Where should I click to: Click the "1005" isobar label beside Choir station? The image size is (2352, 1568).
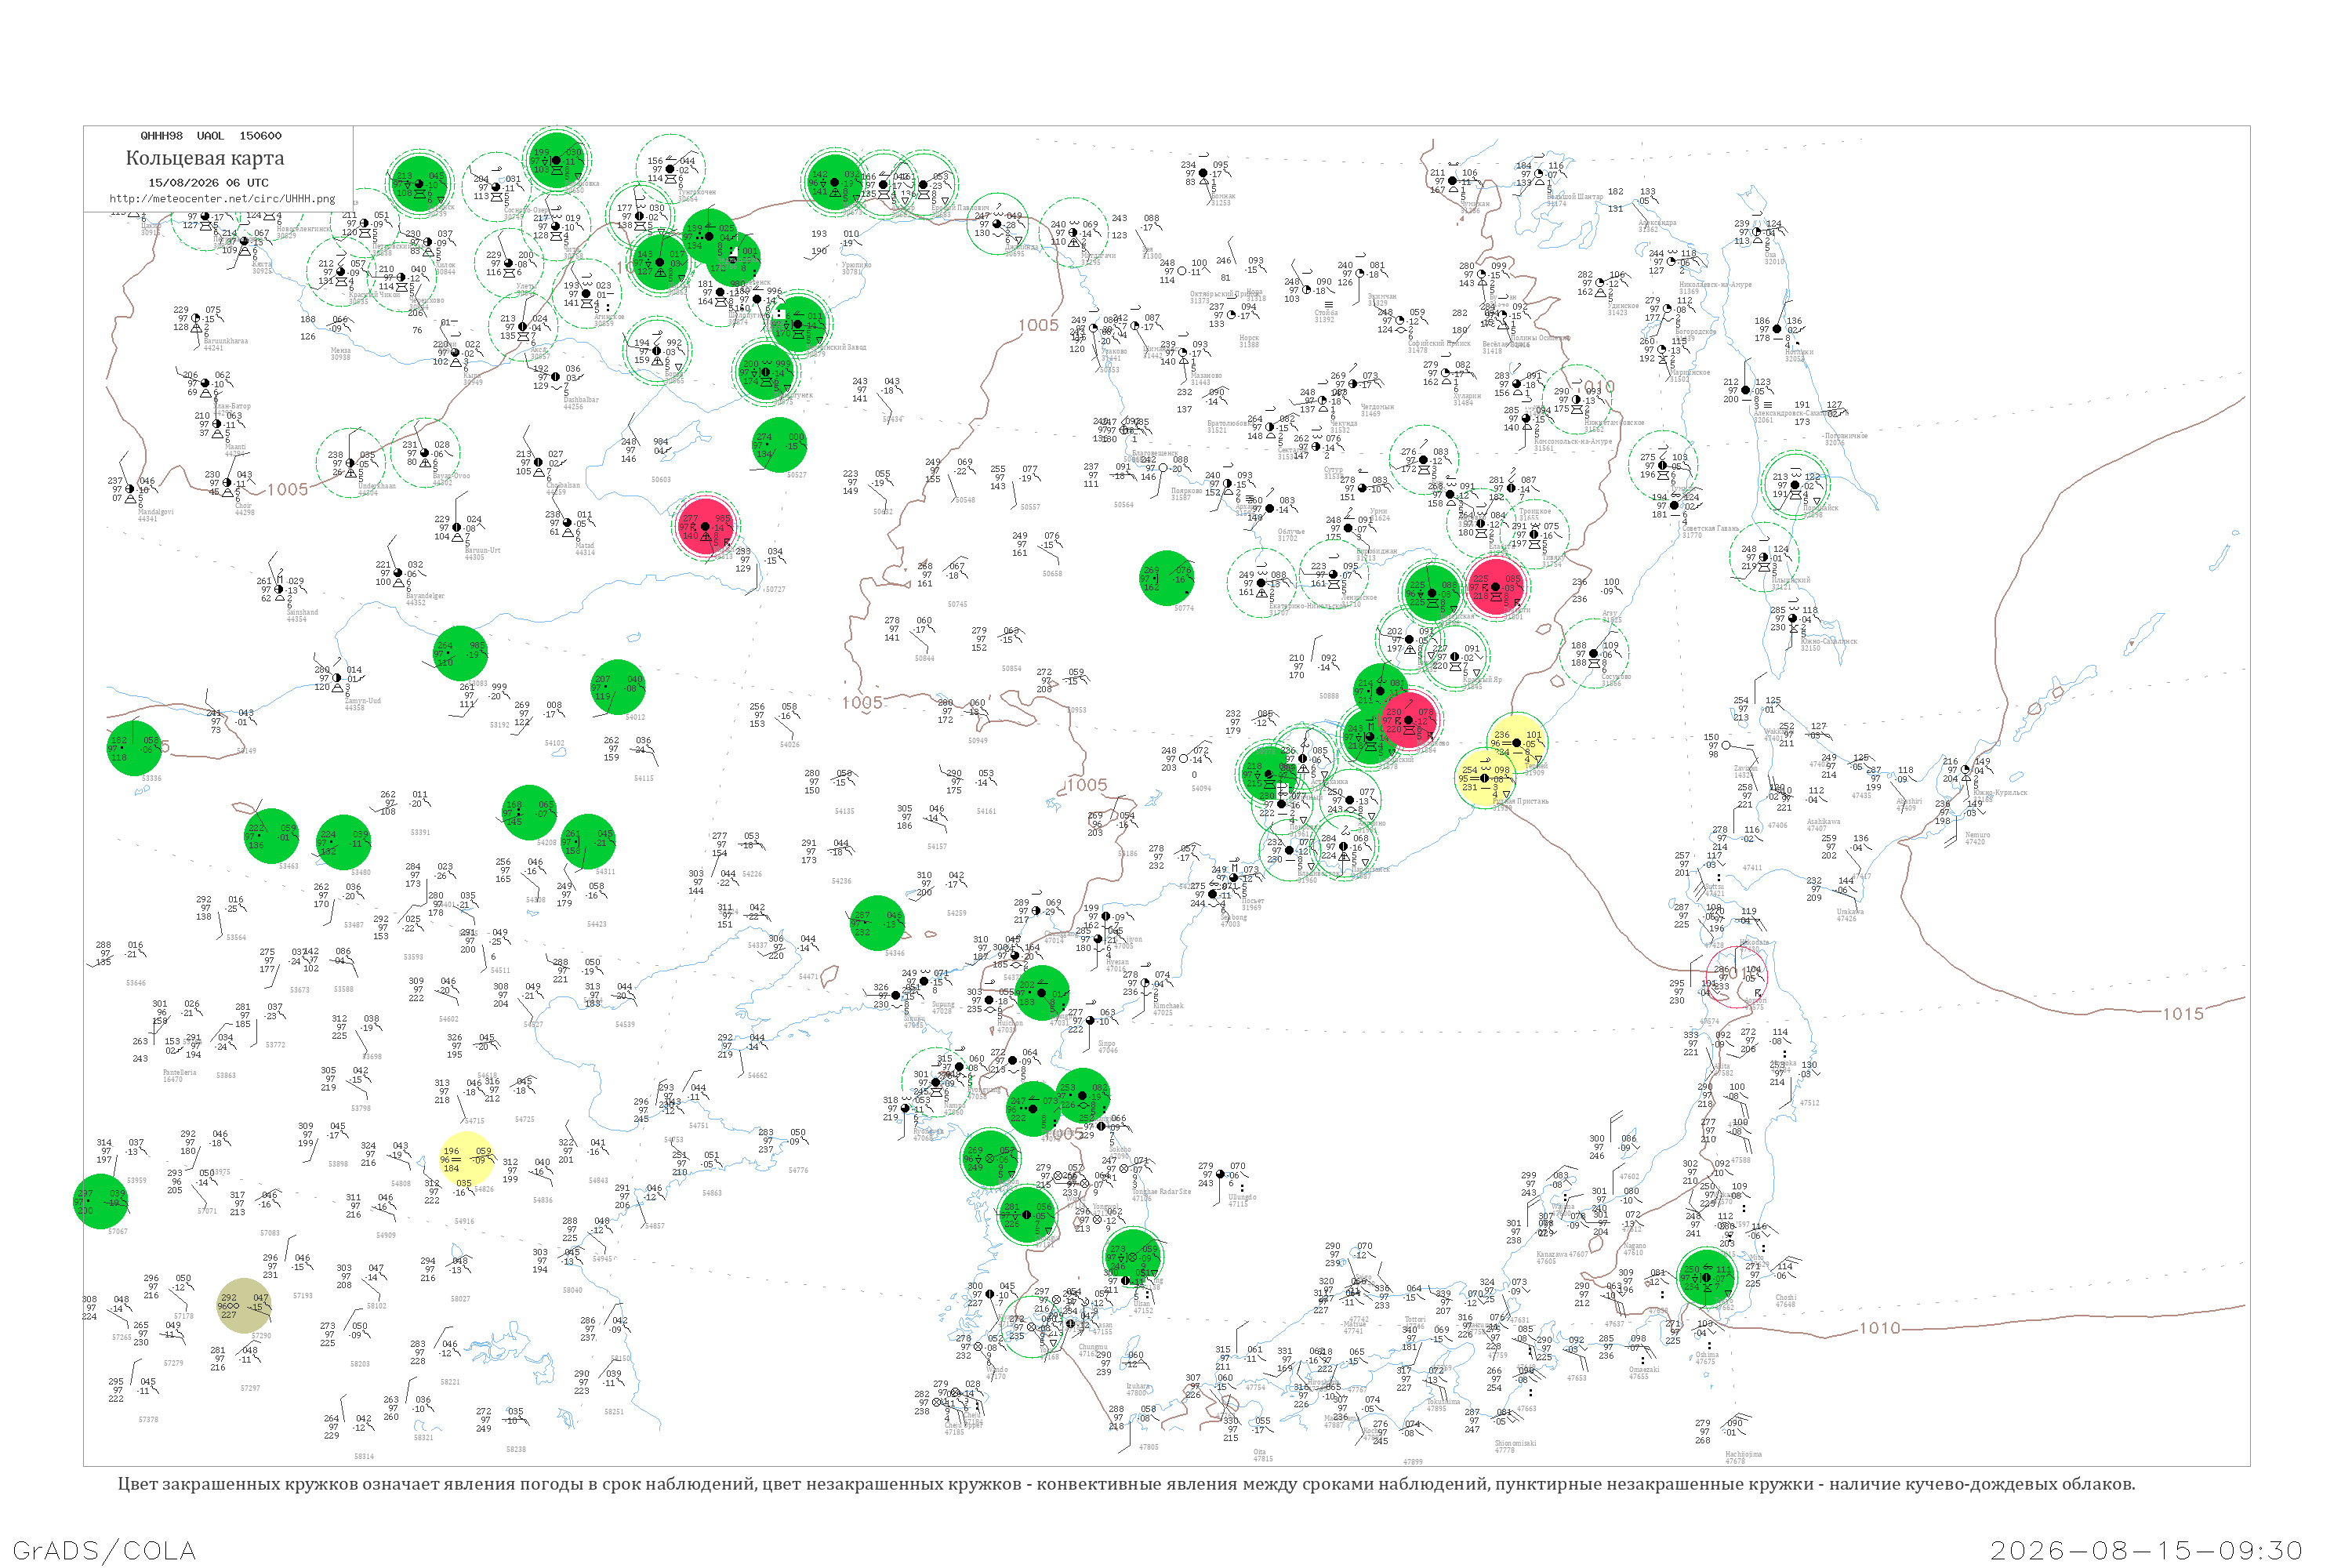pyautogui.click(x=287, y=489)
